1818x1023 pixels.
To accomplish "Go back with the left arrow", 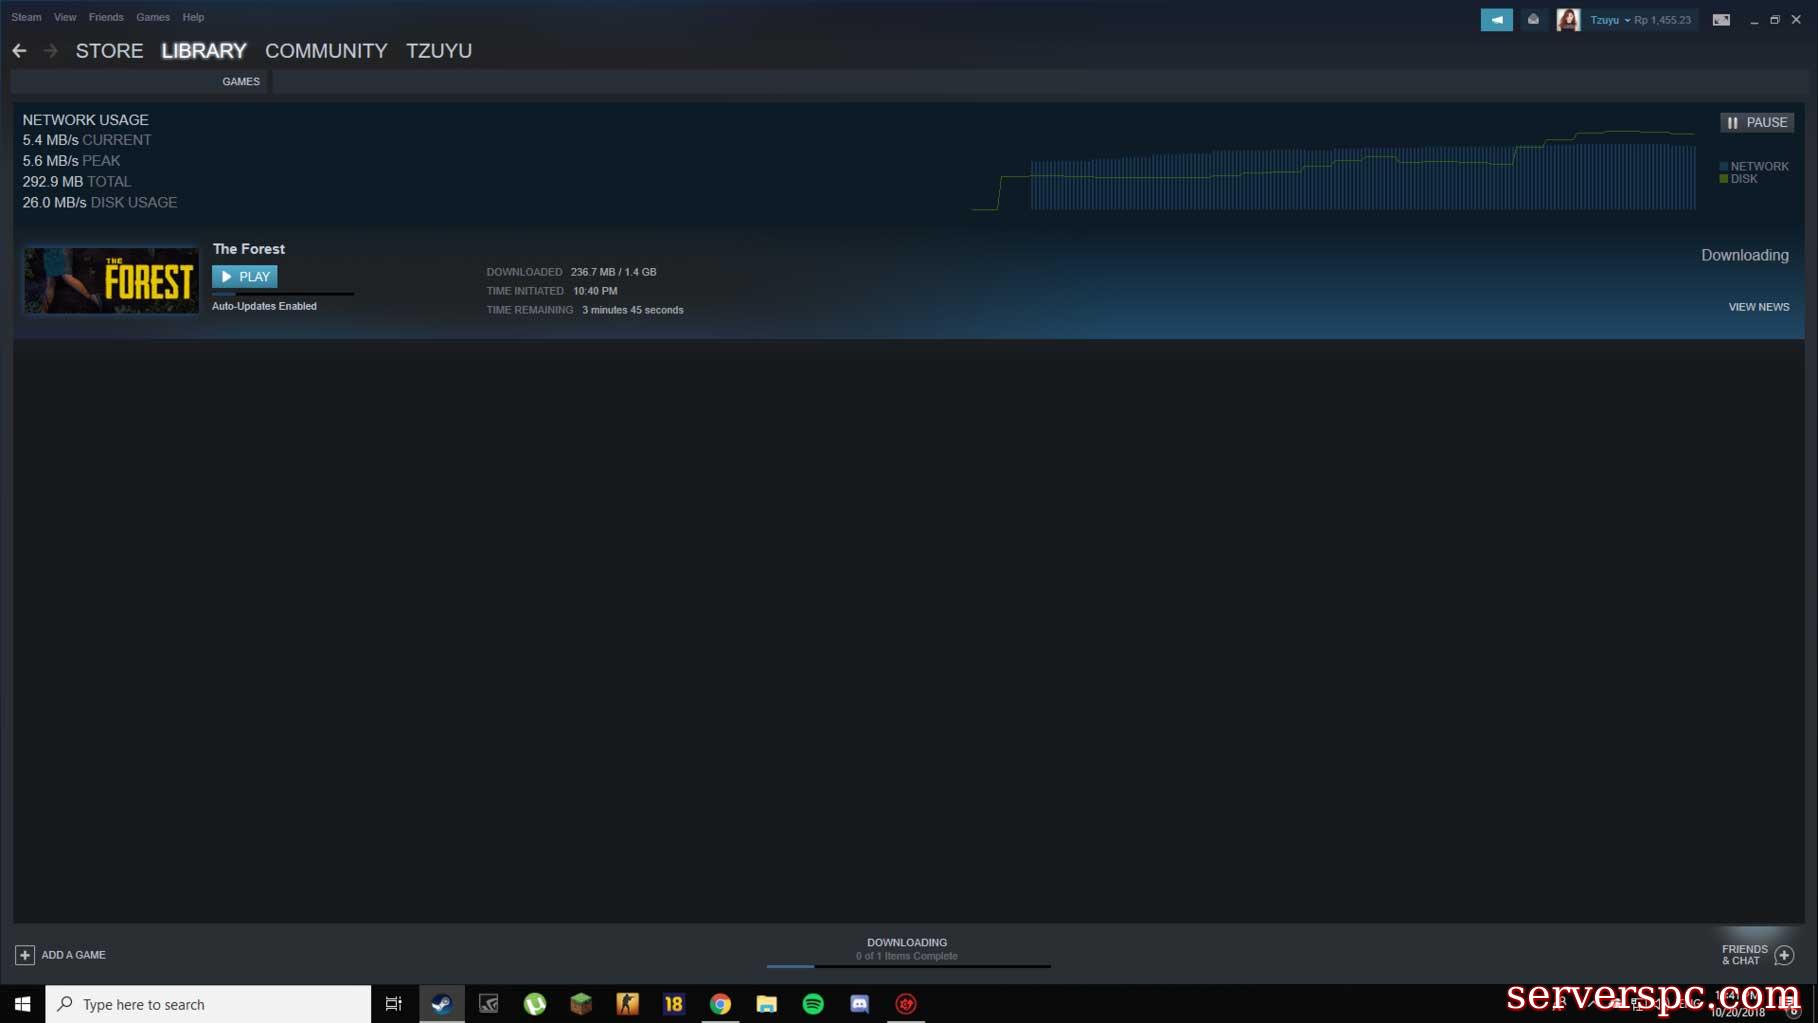I will 20,51.
